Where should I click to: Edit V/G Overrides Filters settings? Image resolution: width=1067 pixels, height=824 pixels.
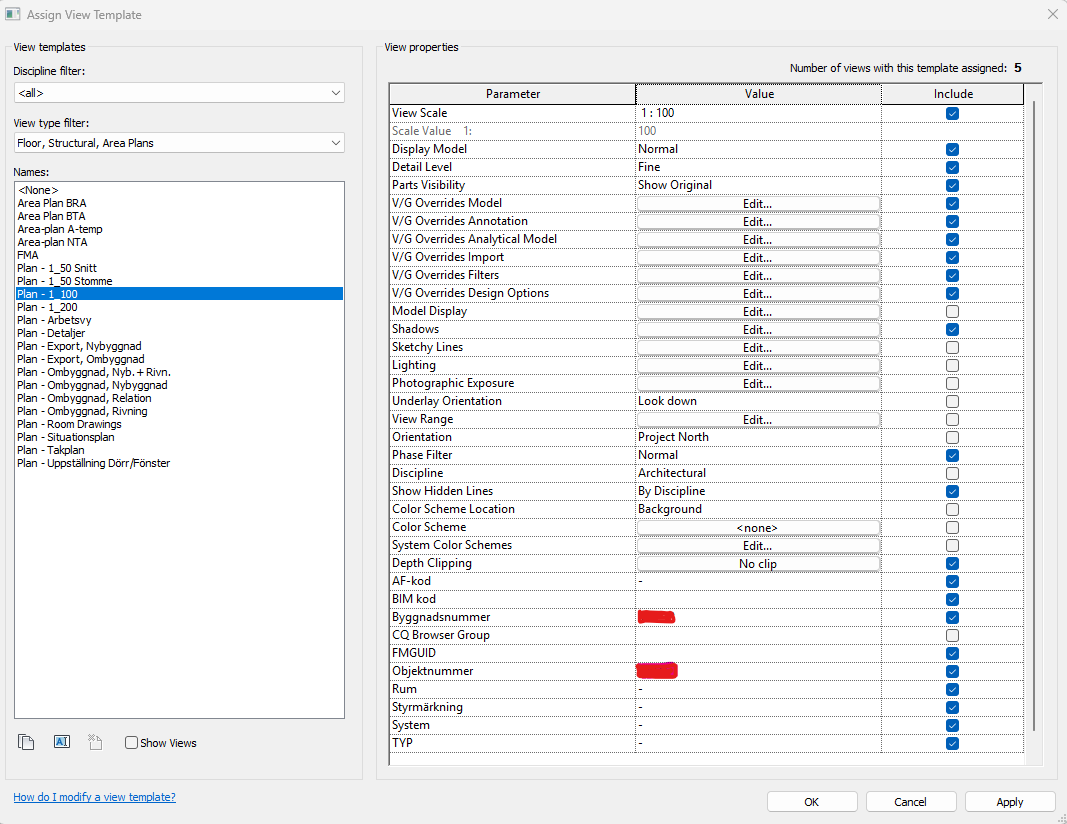tap(757, 275)
